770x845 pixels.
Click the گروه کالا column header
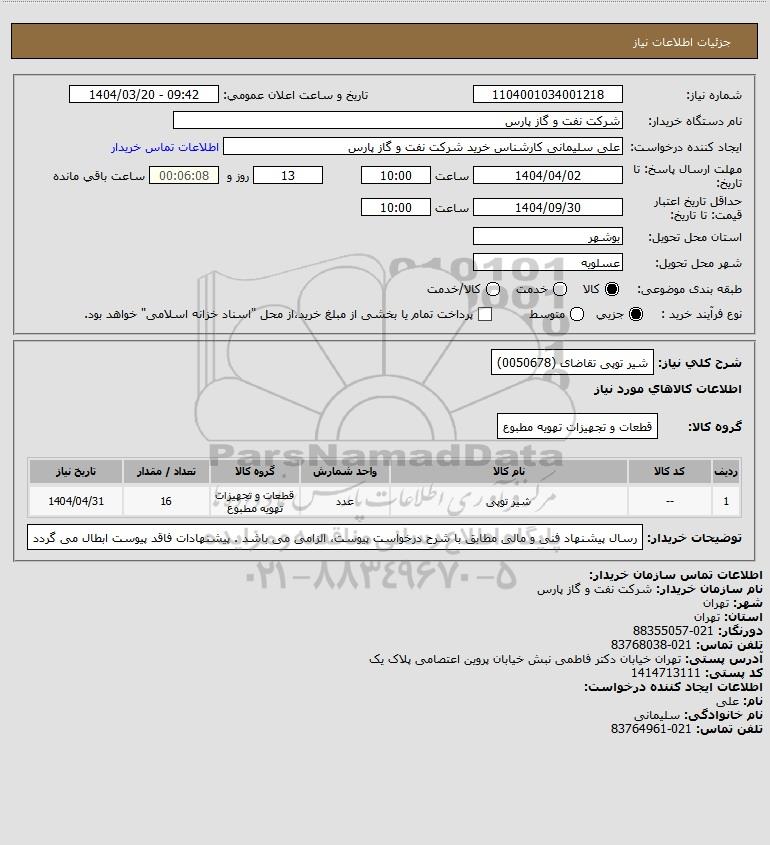tap(255, 472)
